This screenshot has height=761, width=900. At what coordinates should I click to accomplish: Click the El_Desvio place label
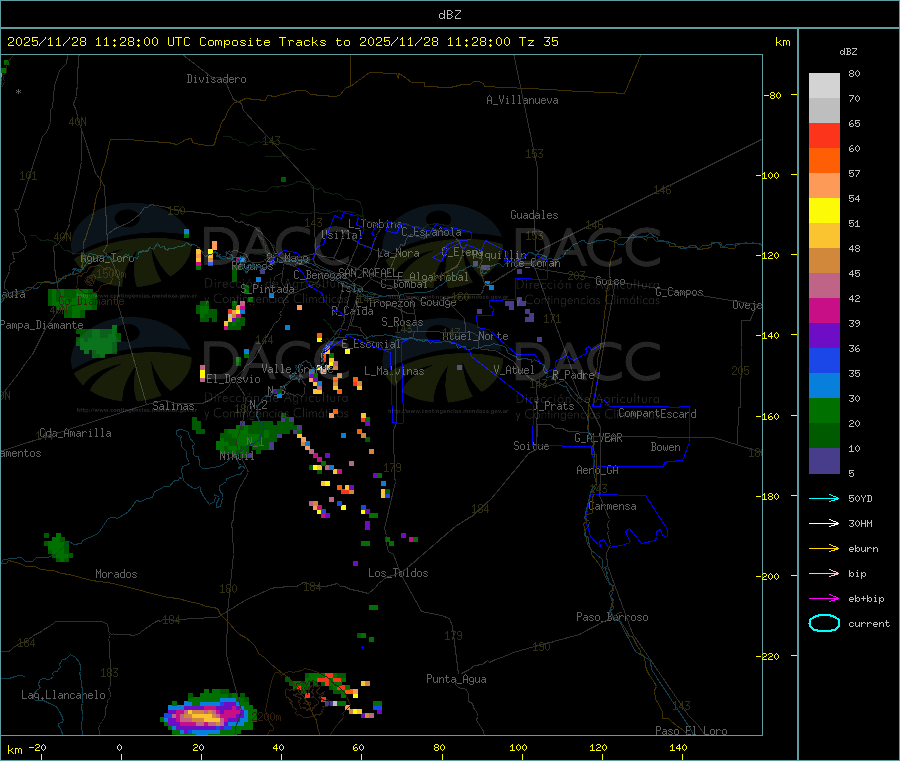coord(234,379)
